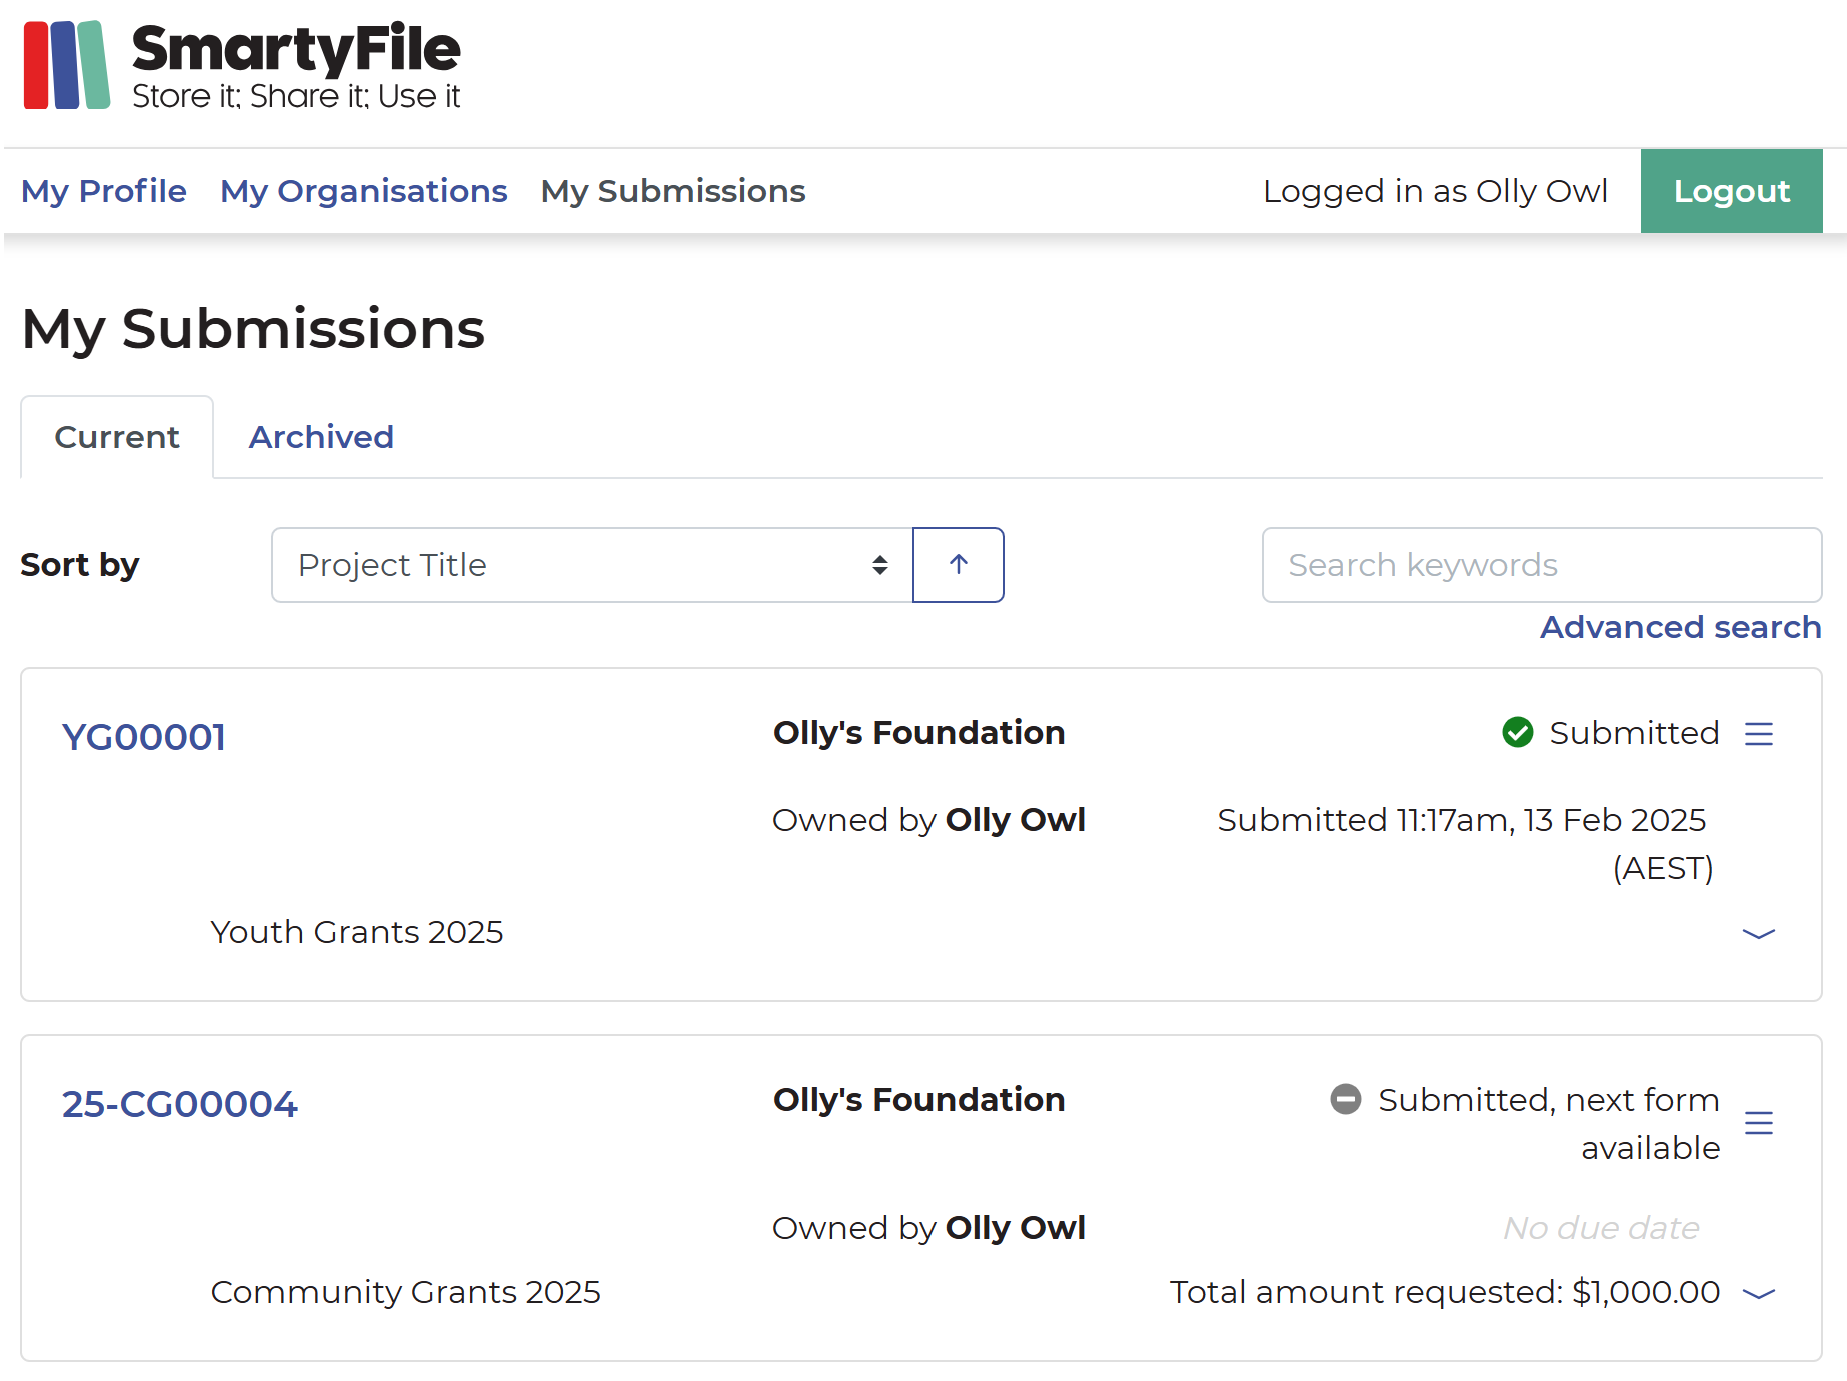The height and width of the screenshot is (1381, 1847).
Task: Click the green Submitted status icon
Action: 1517,733
